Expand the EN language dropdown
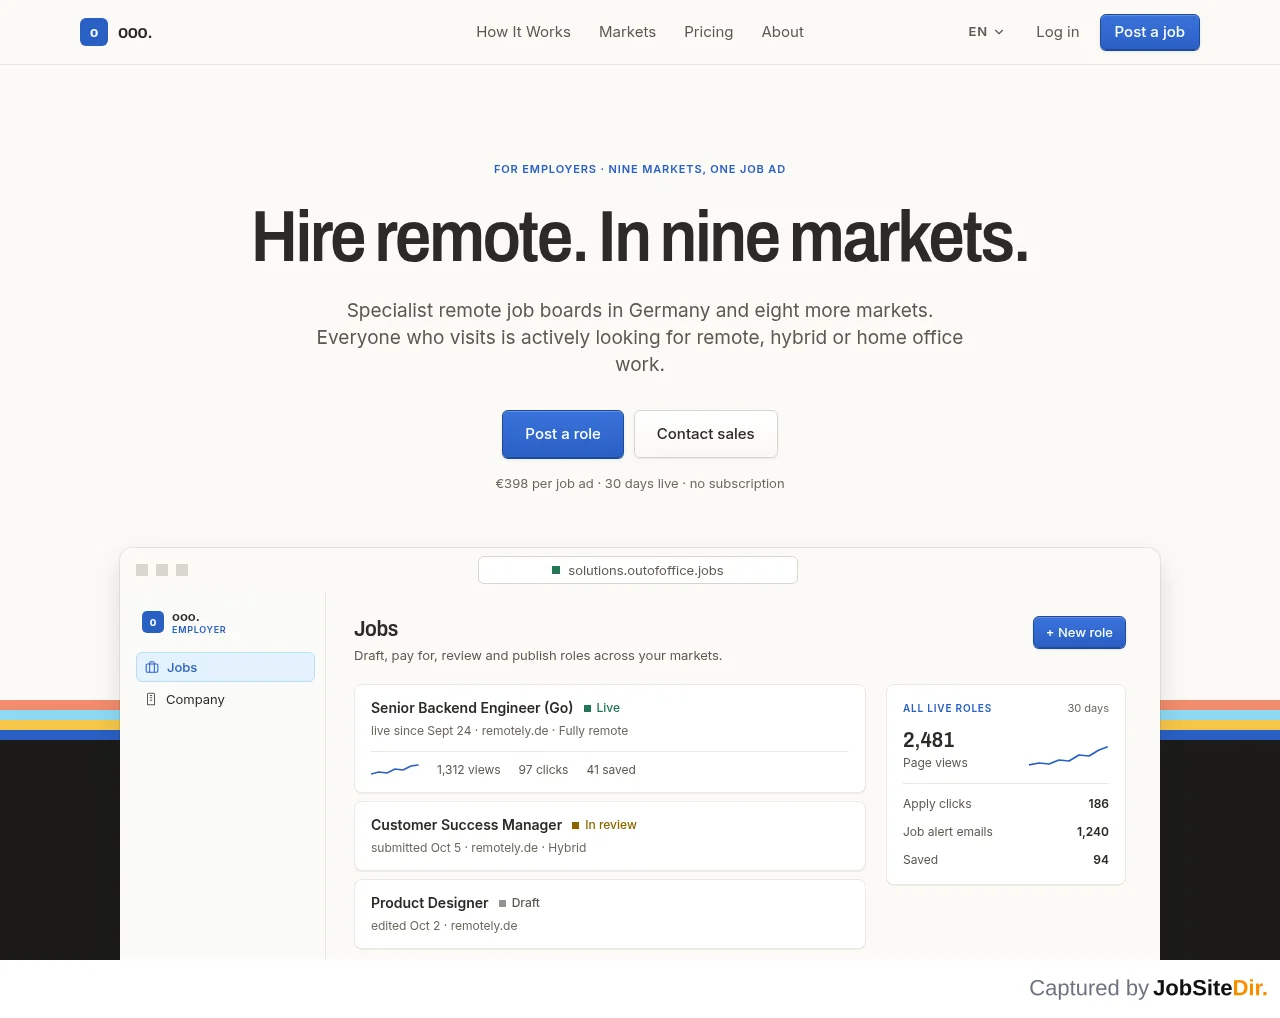 click(986, 32)
